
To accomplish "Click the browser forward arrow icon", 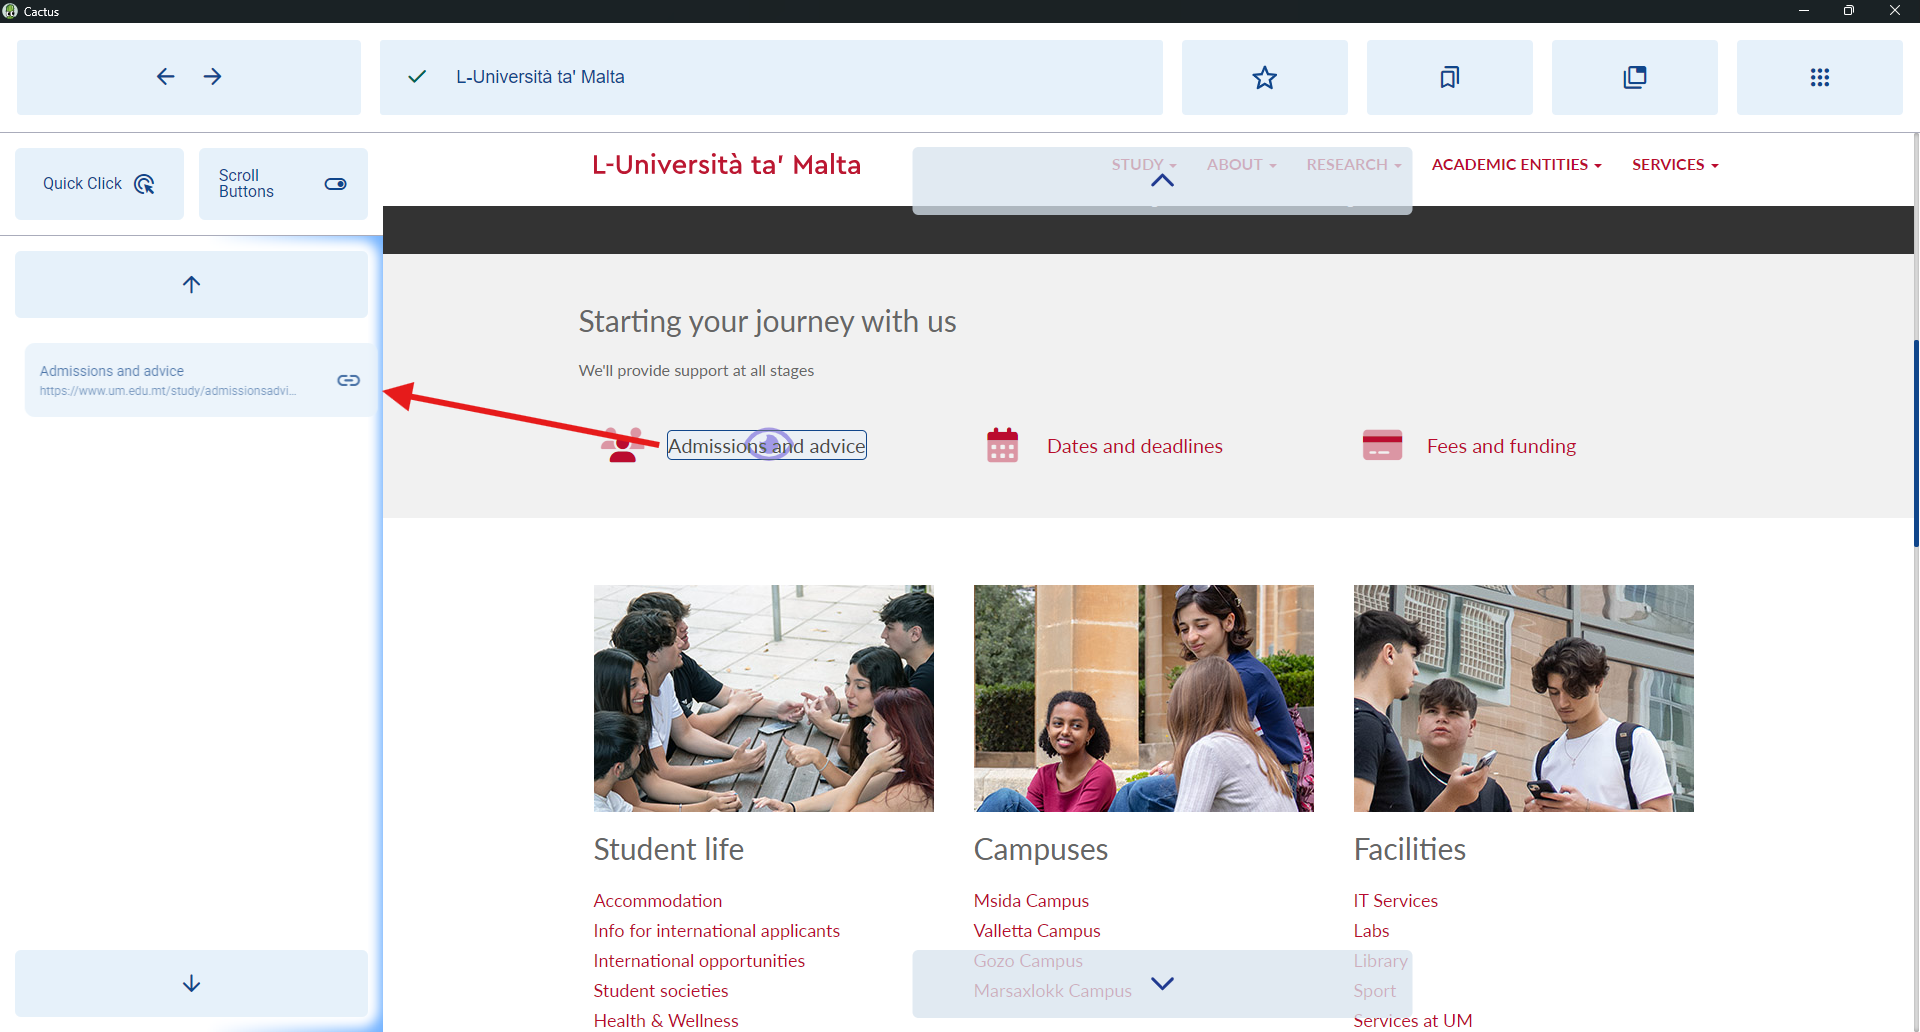I will click(x=212, y=77).
